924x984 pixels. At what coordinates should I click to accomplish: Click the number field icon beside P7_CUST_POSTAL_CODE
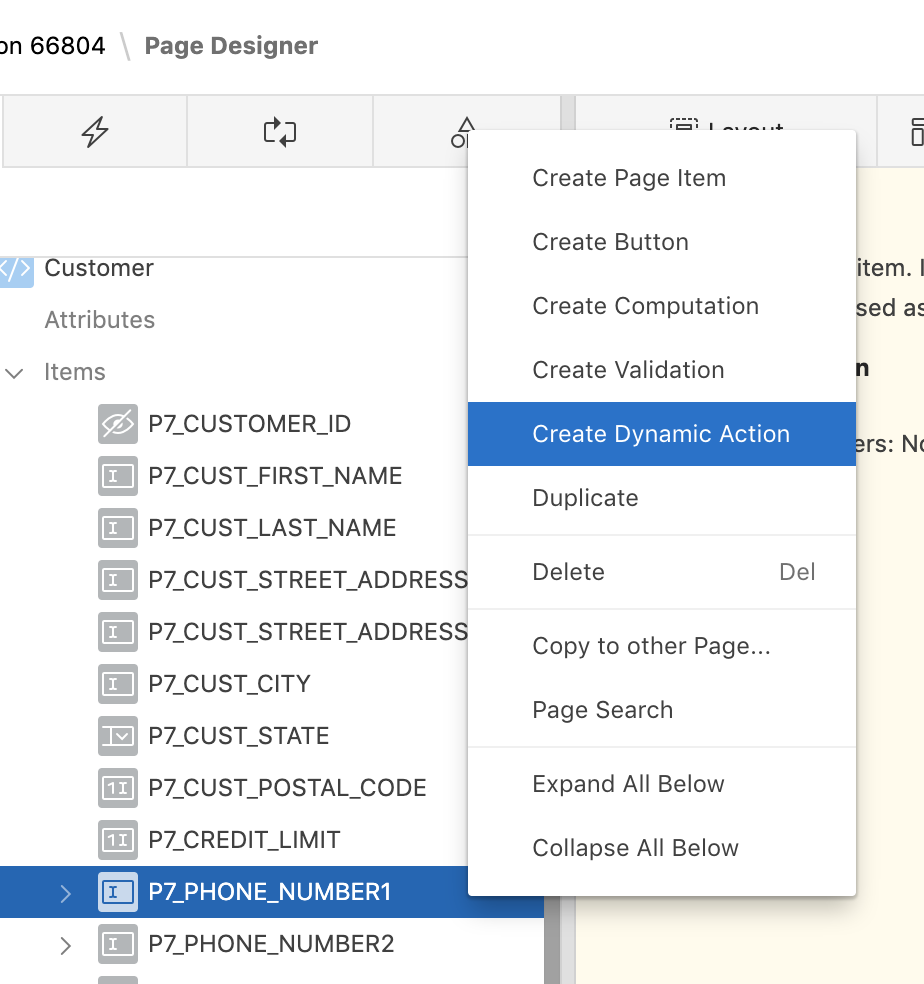(x=117, y=788)
